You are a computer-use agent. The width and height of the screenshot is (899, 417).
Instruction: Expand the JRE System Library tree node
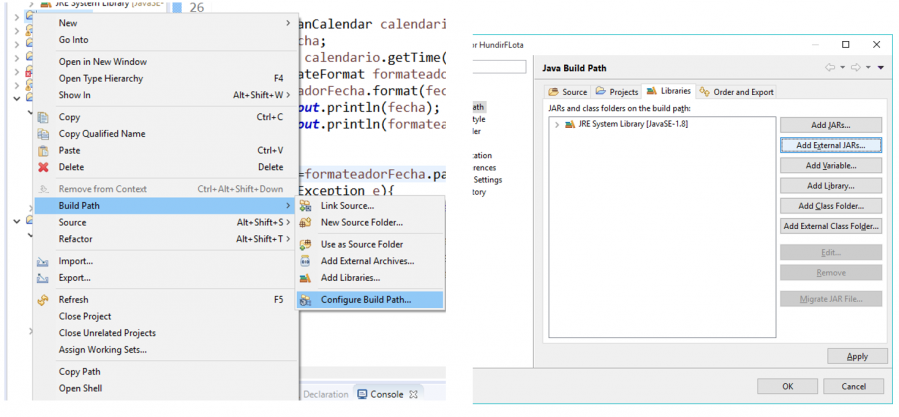pyautogui.click(x=557, y=124)
